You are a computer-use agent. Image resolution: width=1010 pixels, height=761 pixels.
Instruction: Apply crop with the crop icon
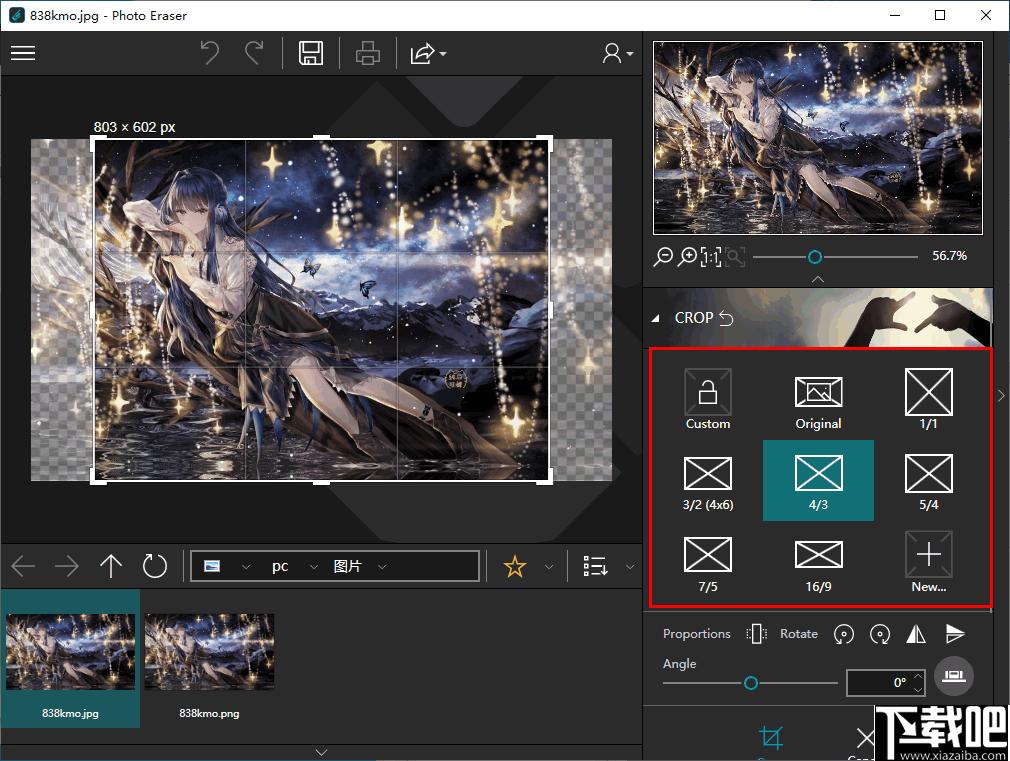pos(771,737)
